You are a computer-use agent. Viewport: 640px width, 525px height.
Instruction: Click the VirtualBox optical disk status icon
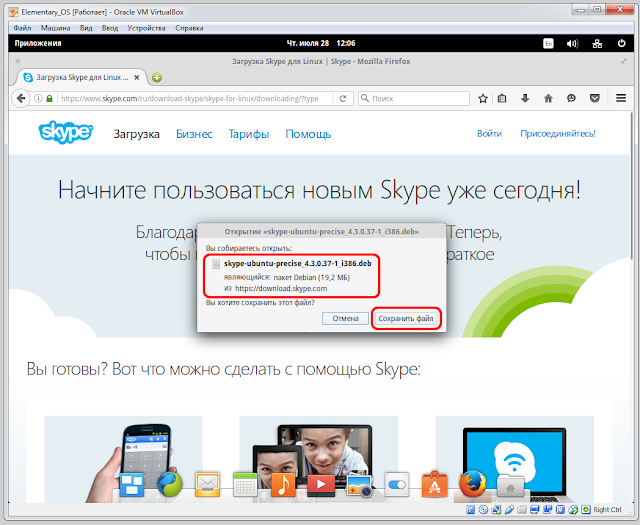[x=483, y=509]
